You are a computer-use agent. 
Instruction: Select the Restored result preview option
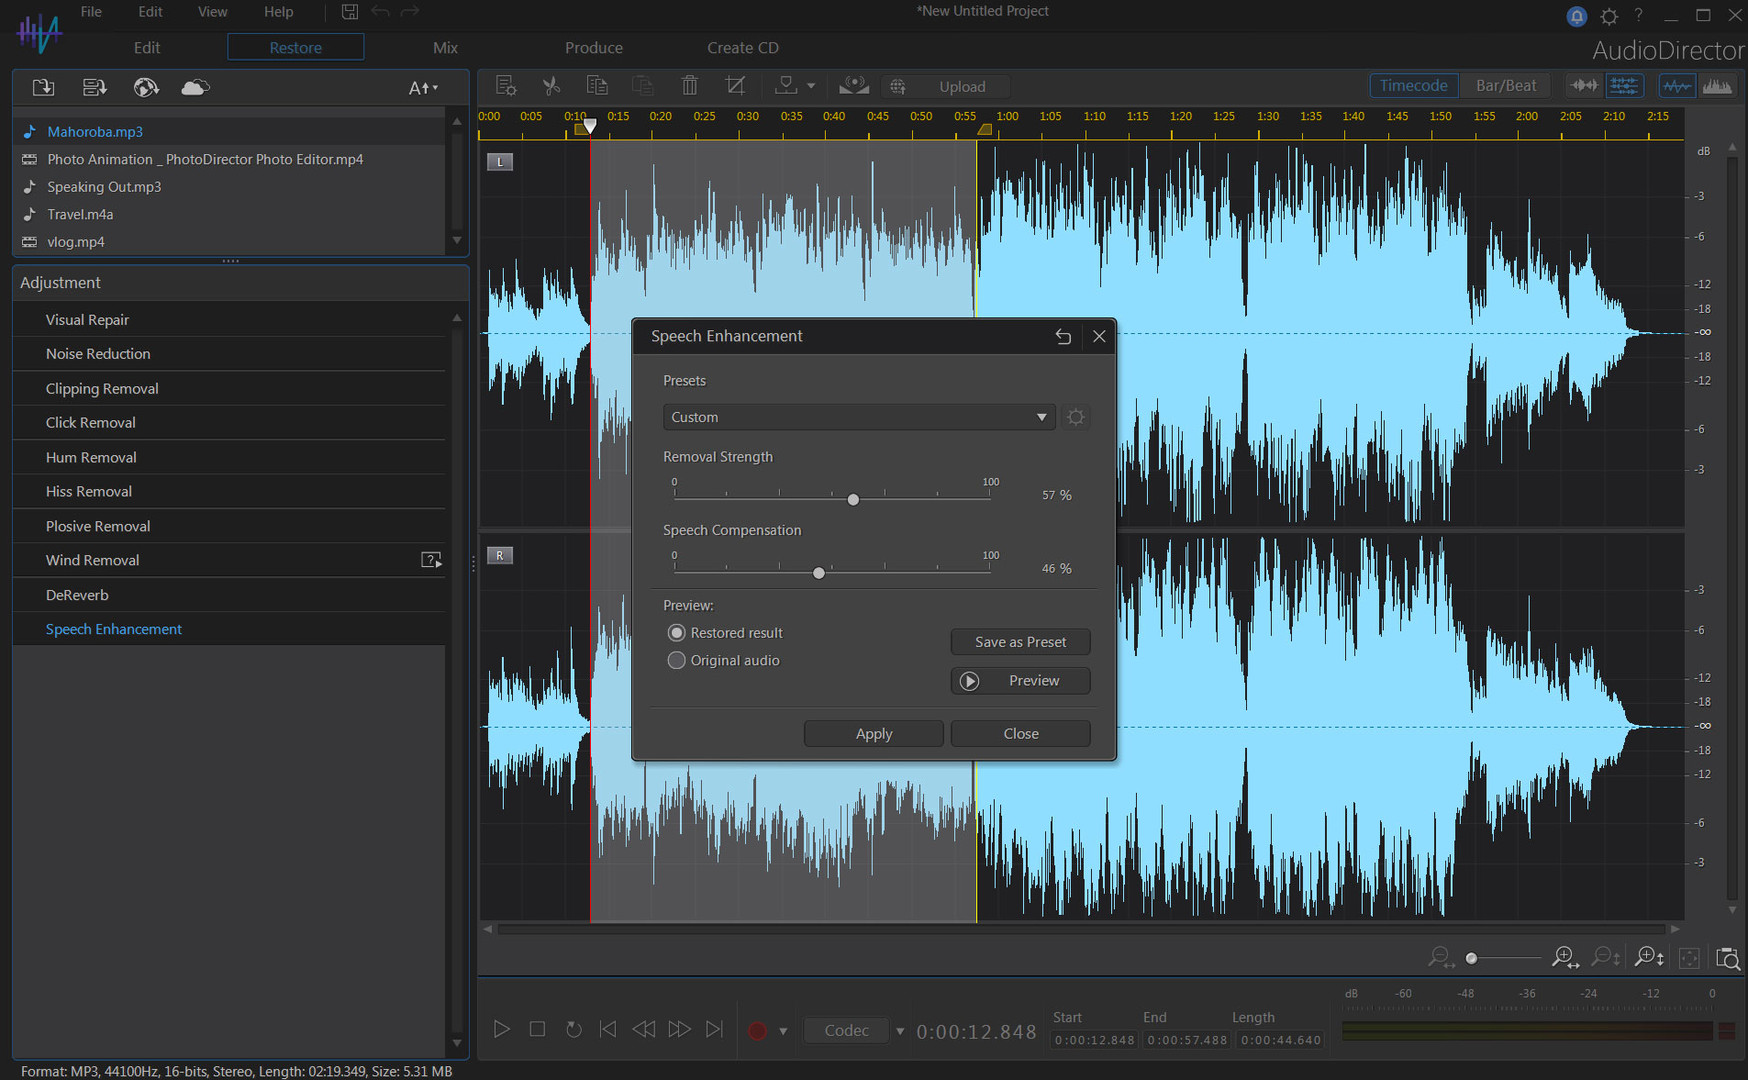(x=677, y=632)
